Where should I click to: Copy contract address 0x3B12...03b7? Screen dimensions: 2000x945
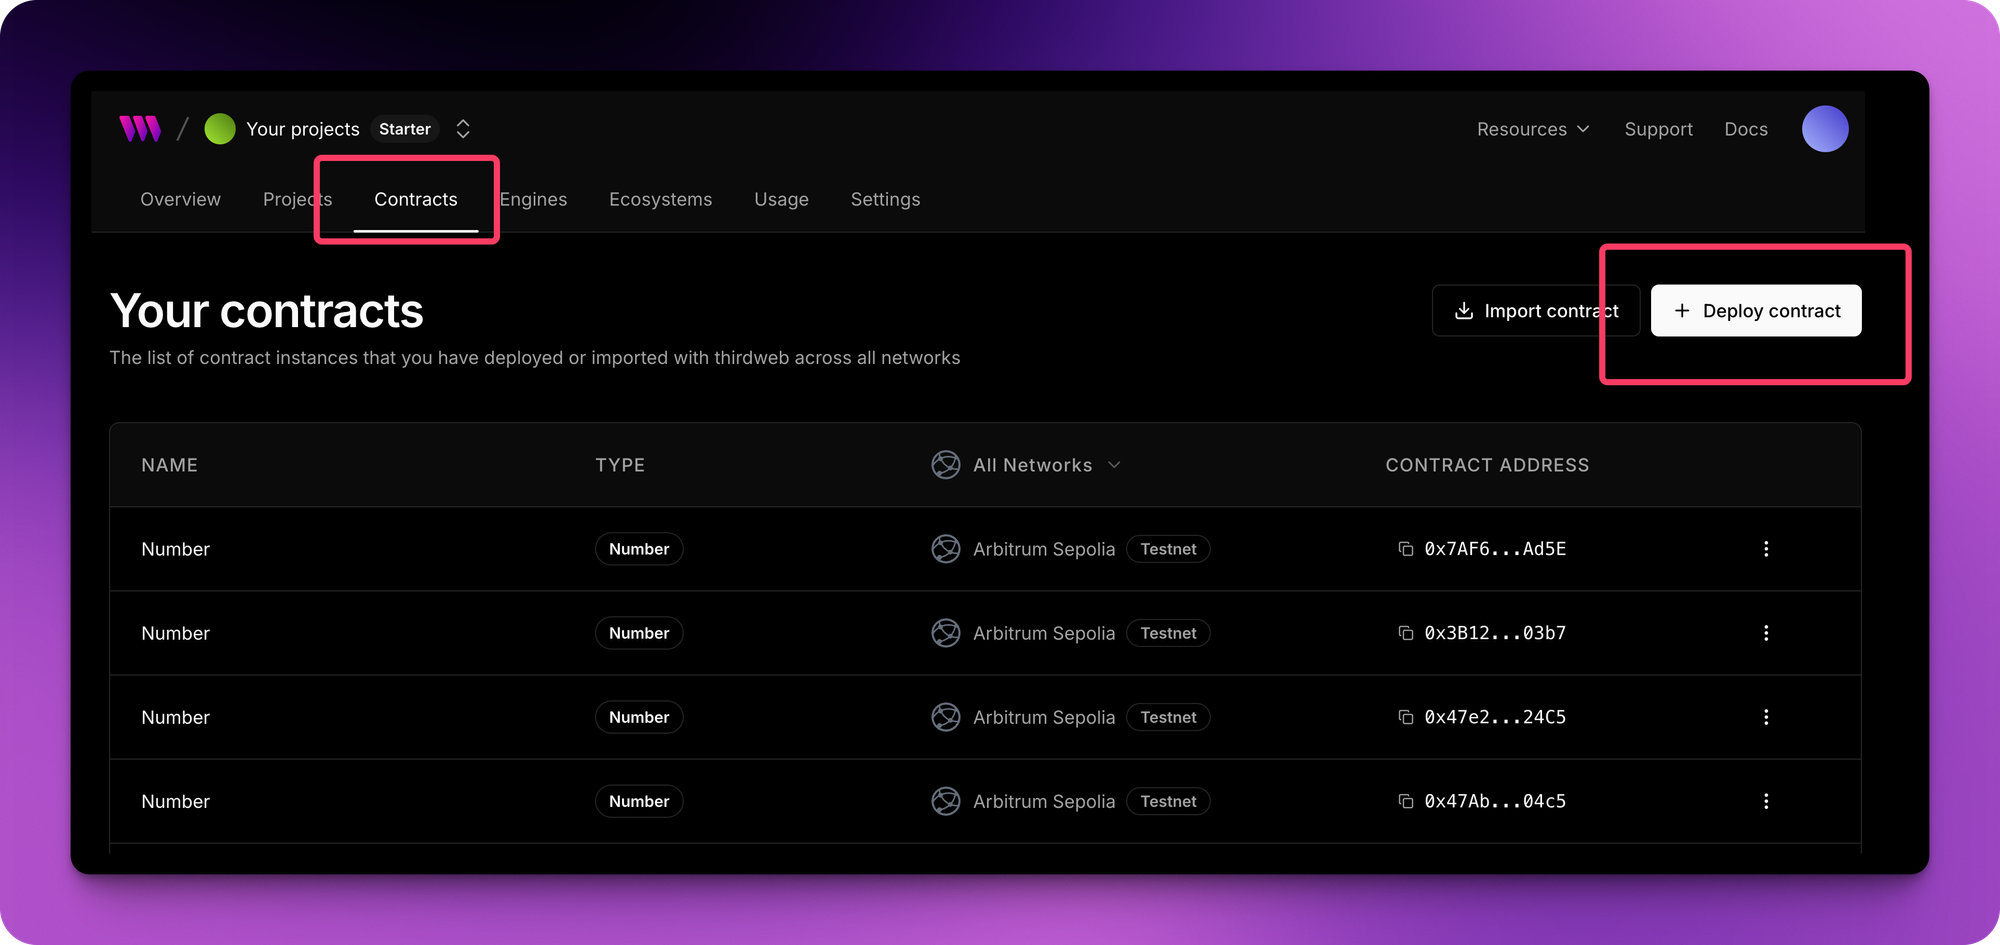pyautogui.click(x=1406, y=632)
